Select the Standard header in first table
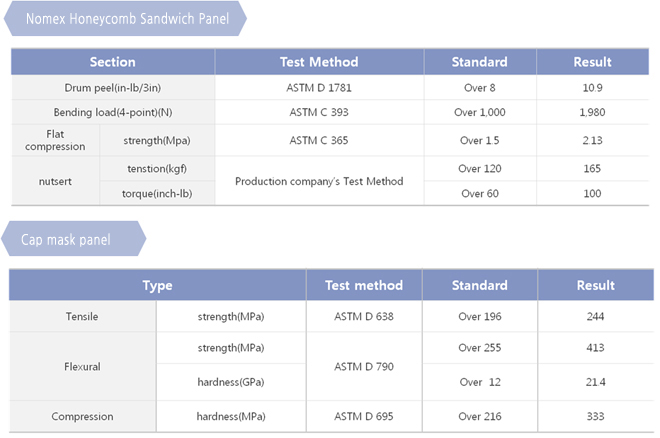Image resolution: width=660 pixels, height=438 pixels. tap(480, 62)
